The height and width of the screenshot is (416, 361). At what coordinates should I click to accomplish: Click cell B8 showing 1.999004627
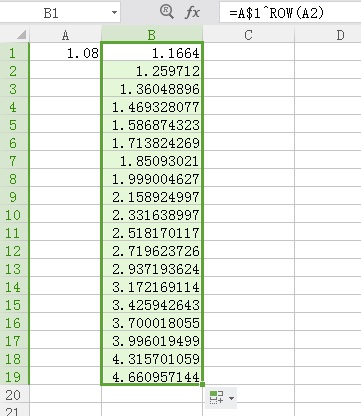pos(152,179)
